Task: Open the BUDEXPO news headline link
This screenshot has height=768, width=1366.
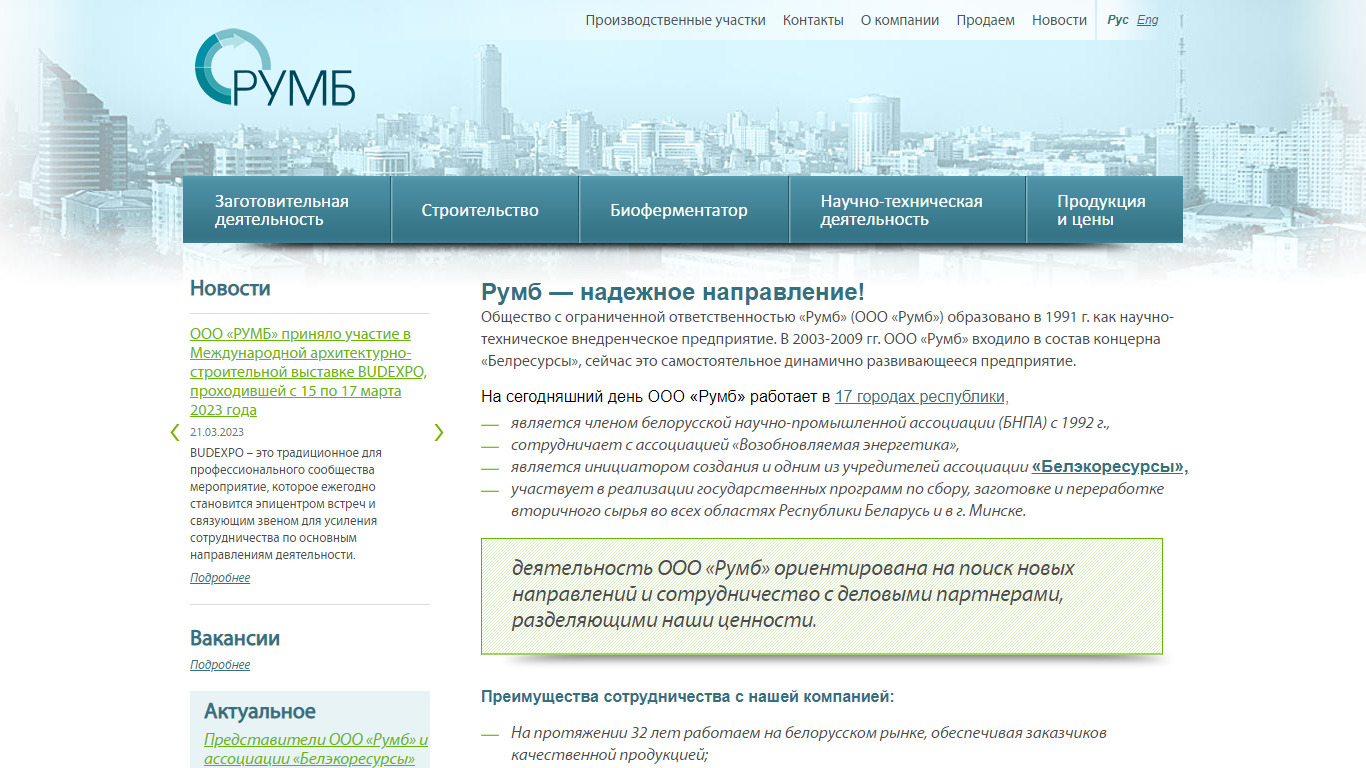Action: tap(308, 372)
